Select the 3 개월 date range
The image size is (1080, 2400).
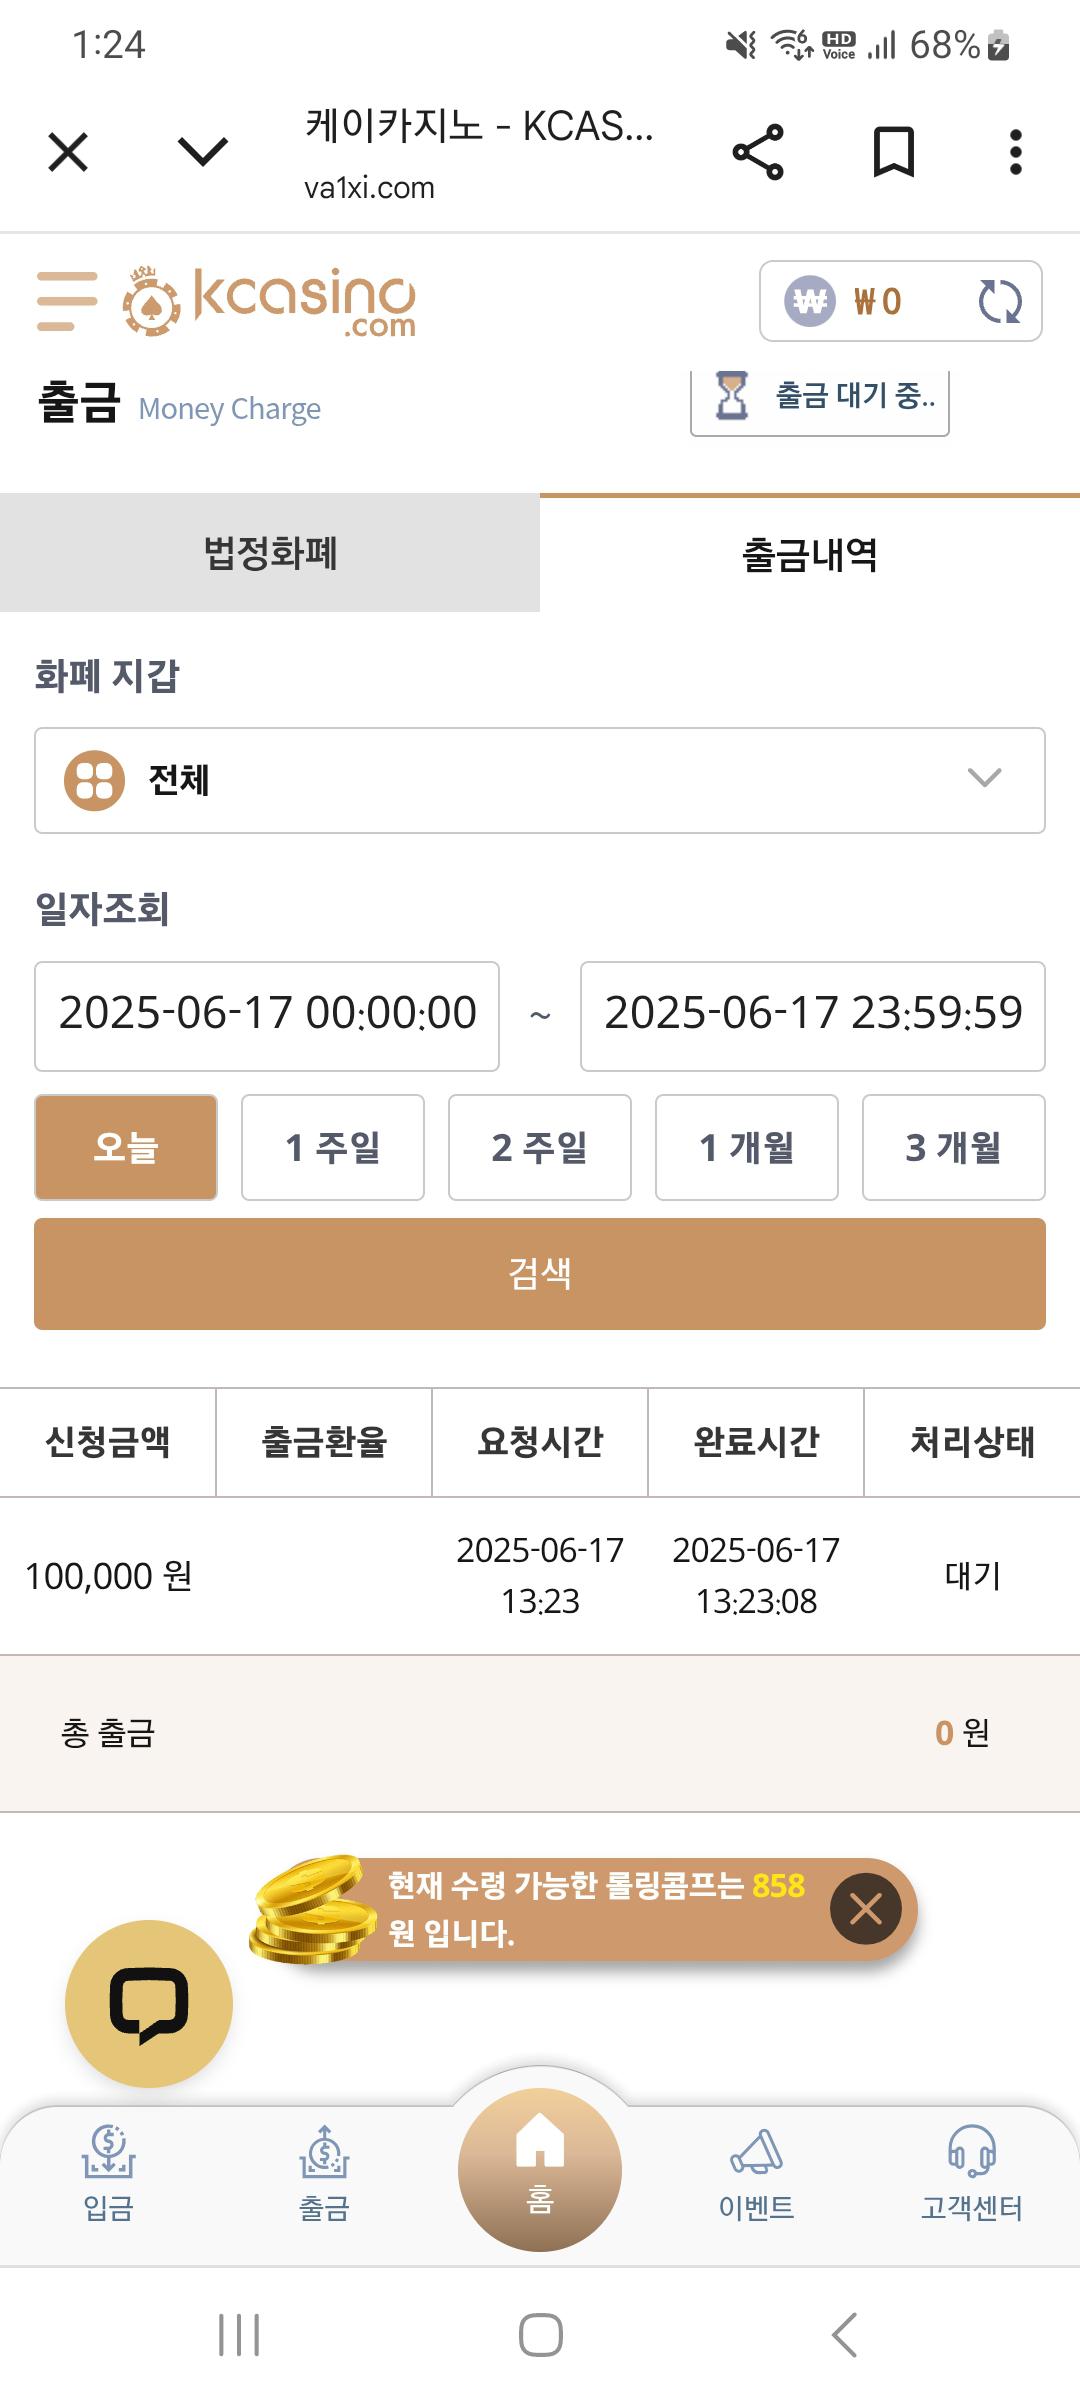click(x=954, y=1147)
